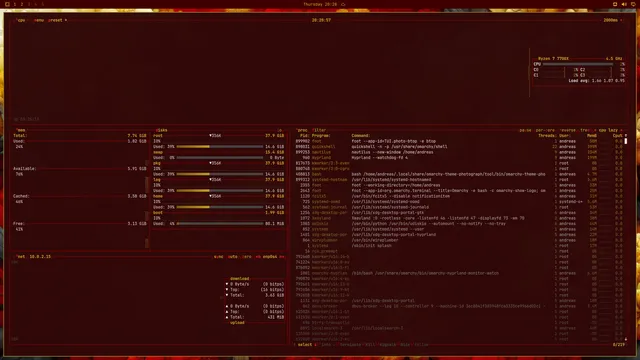
Task: Reset net totals with zero button
Action: pyautogui.click(x=247, y=257)
